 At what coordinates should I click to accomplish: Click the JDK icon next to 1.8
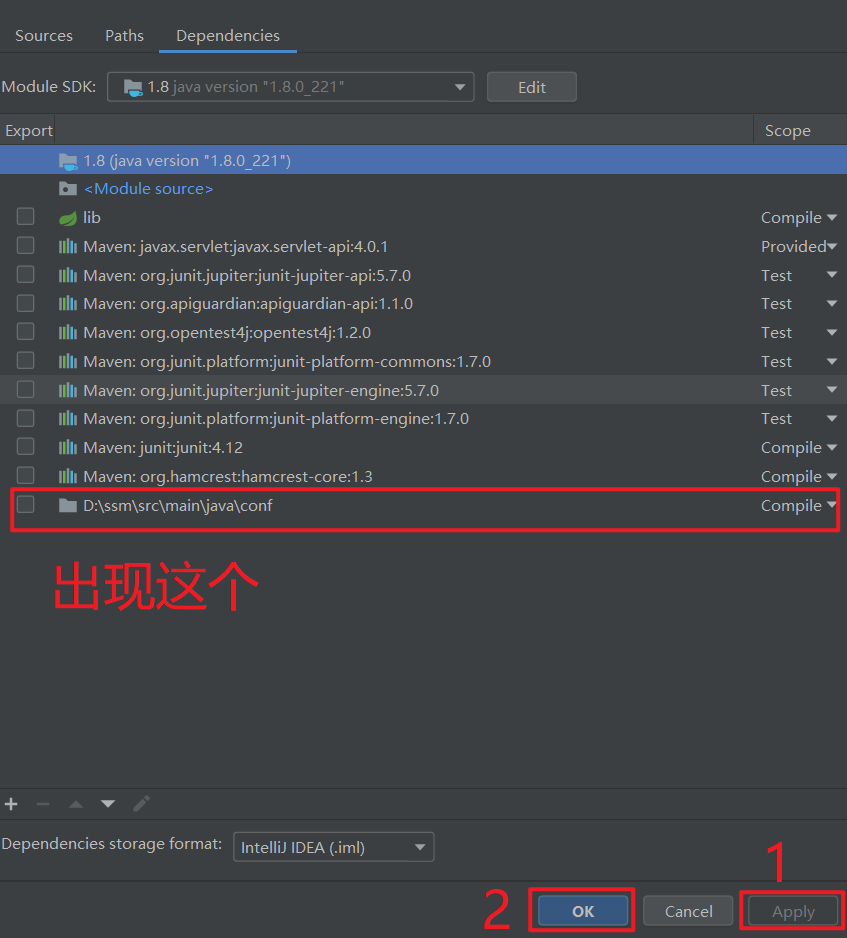(x=66, y=160)
